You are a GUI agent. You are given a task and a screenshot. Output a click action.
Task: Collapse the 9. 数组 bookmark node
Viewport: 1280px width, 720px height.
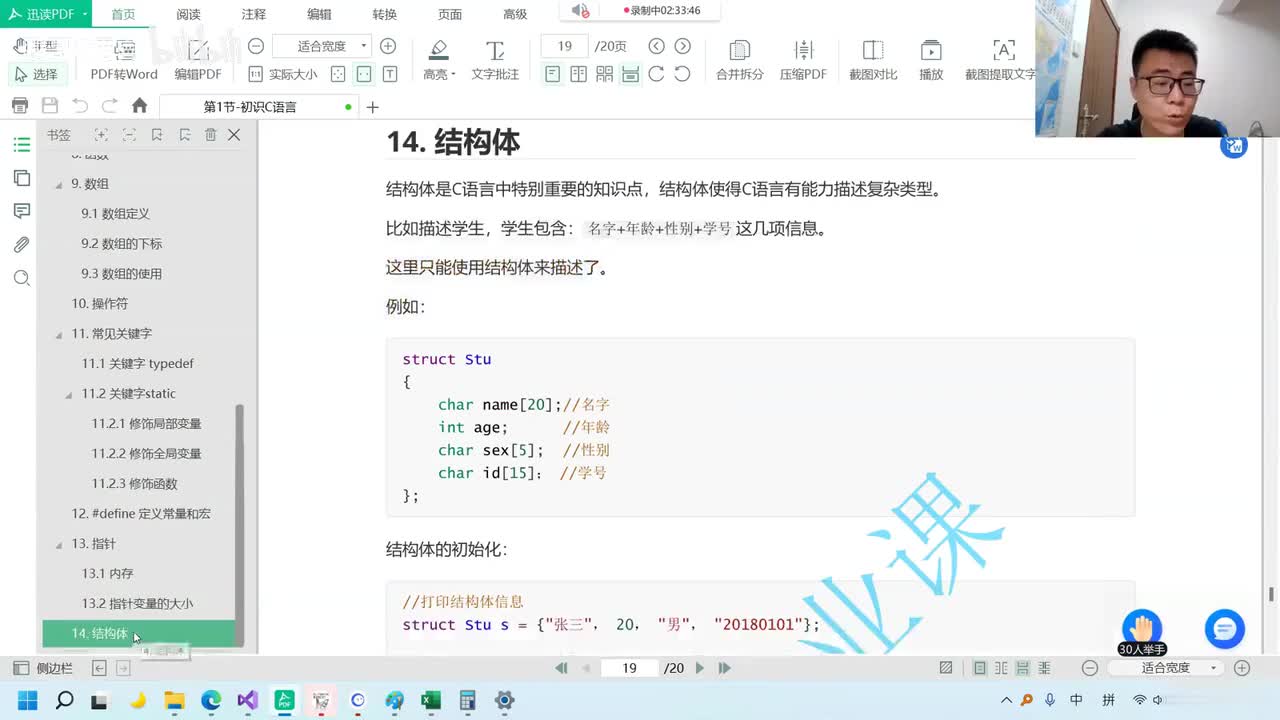(x=59, y=184)
